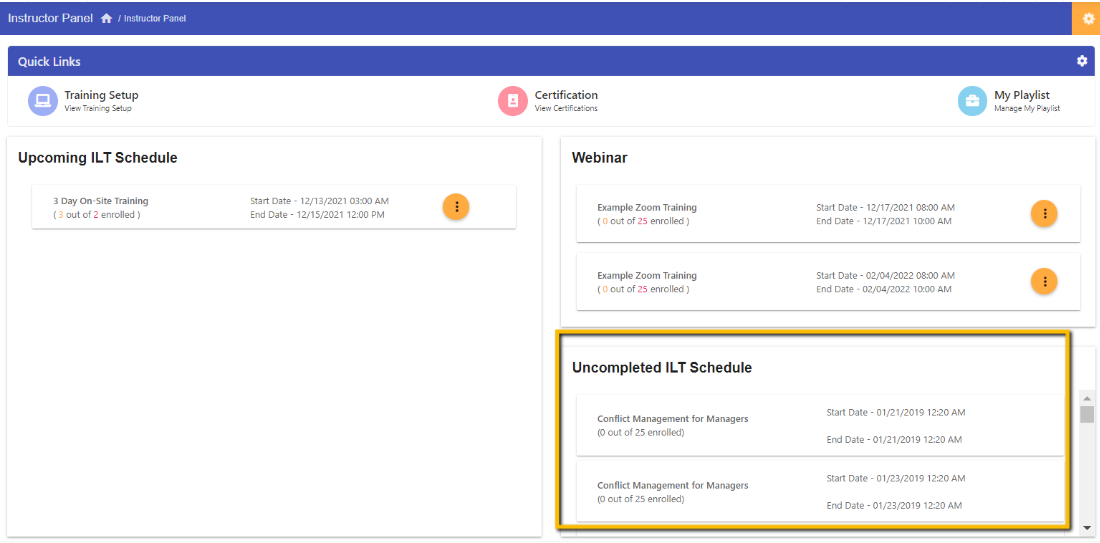Image resolution: width=1100 pixels, height=543 pixels.
Task: Open options menu for 3 Day On-Site Training
Action: 456,206
